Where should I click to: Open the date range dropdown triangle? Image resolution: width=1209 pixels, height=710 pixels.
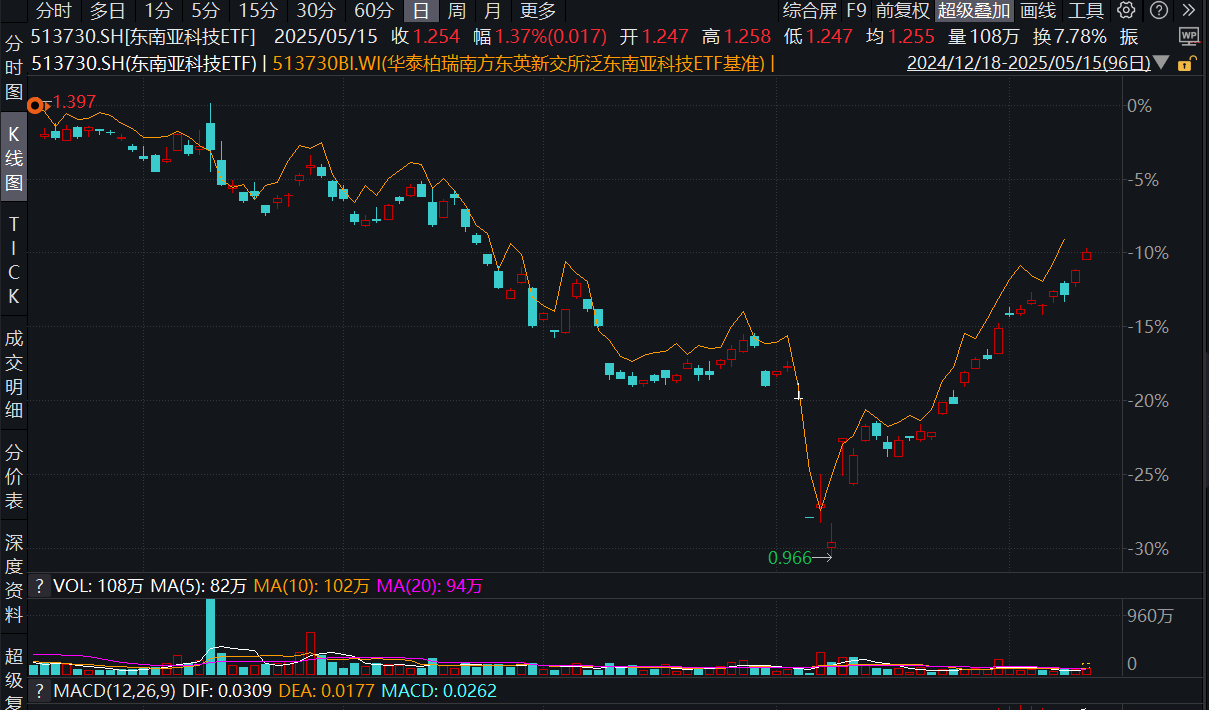pos(1161,62)
